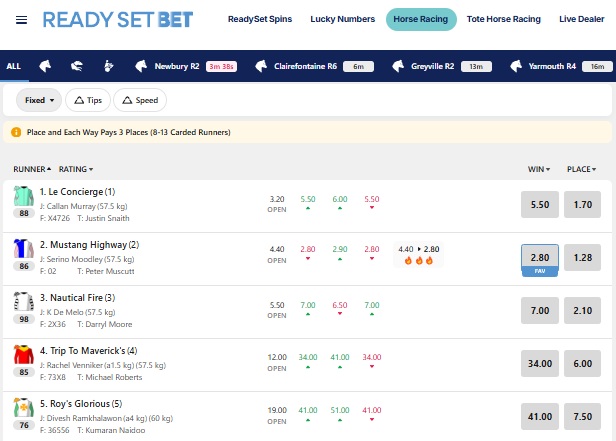This screenshot has width=616, height=441.
Task: Expand the Fixed odds dropdown
Action: pos(39,100)
